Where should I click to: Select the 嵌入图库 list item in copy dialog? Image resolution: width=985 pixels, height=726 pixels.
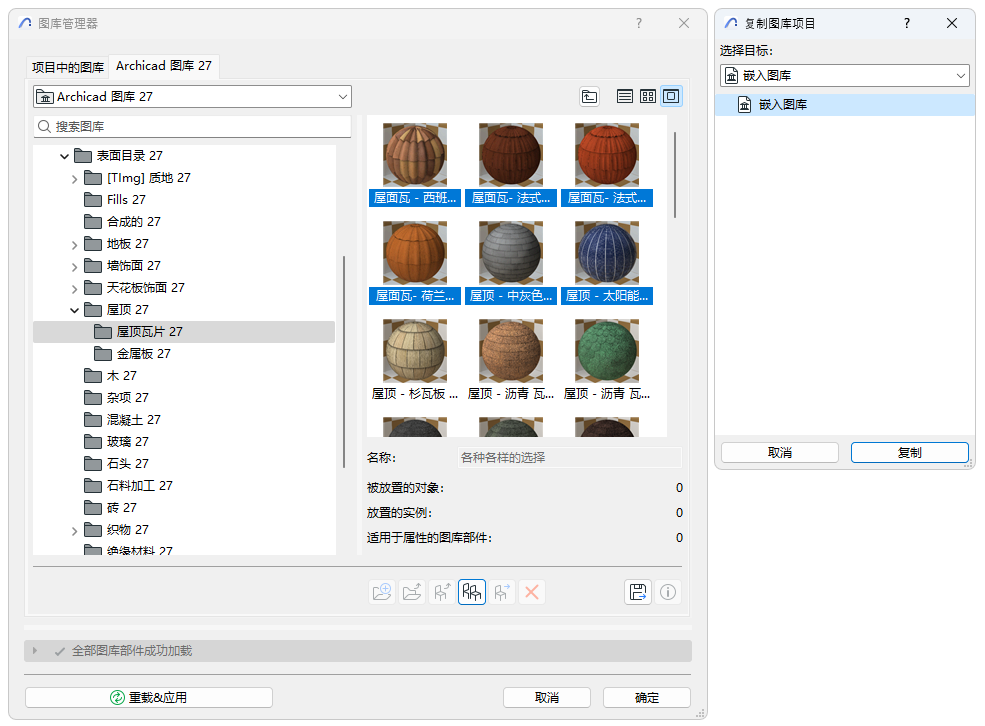(x=844, y=104)
